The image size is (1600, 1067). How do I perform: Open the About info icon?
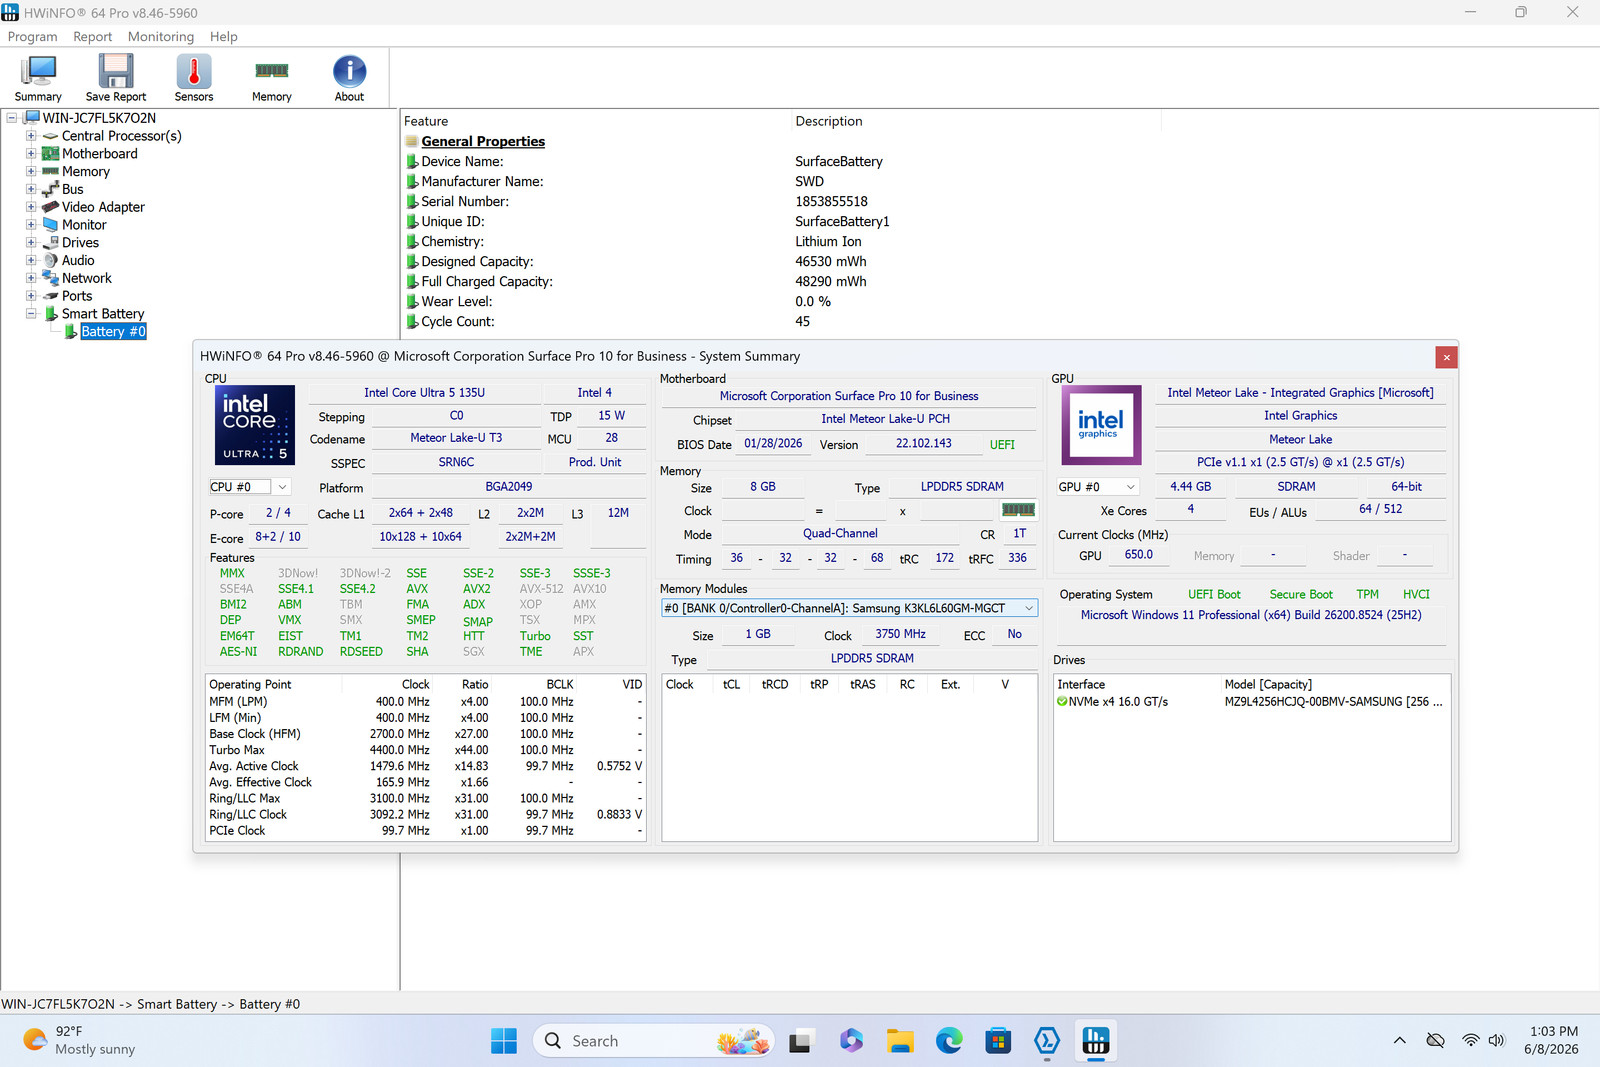point(349,78)
